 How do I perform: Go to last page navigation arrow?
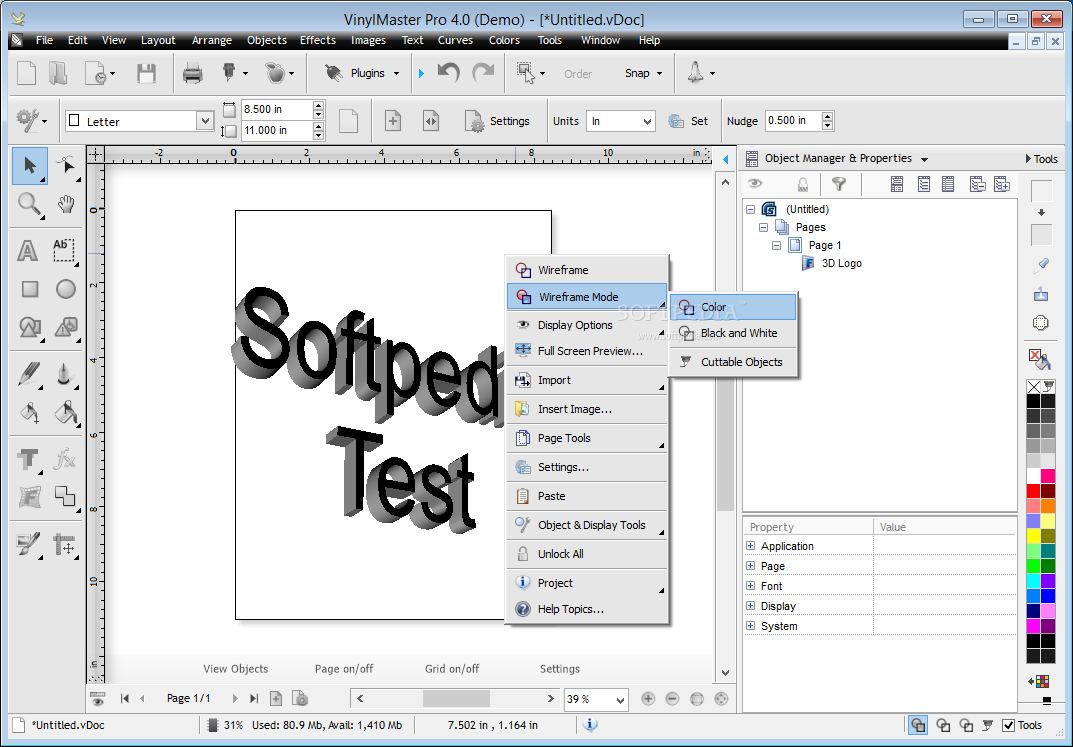[254, 698]
